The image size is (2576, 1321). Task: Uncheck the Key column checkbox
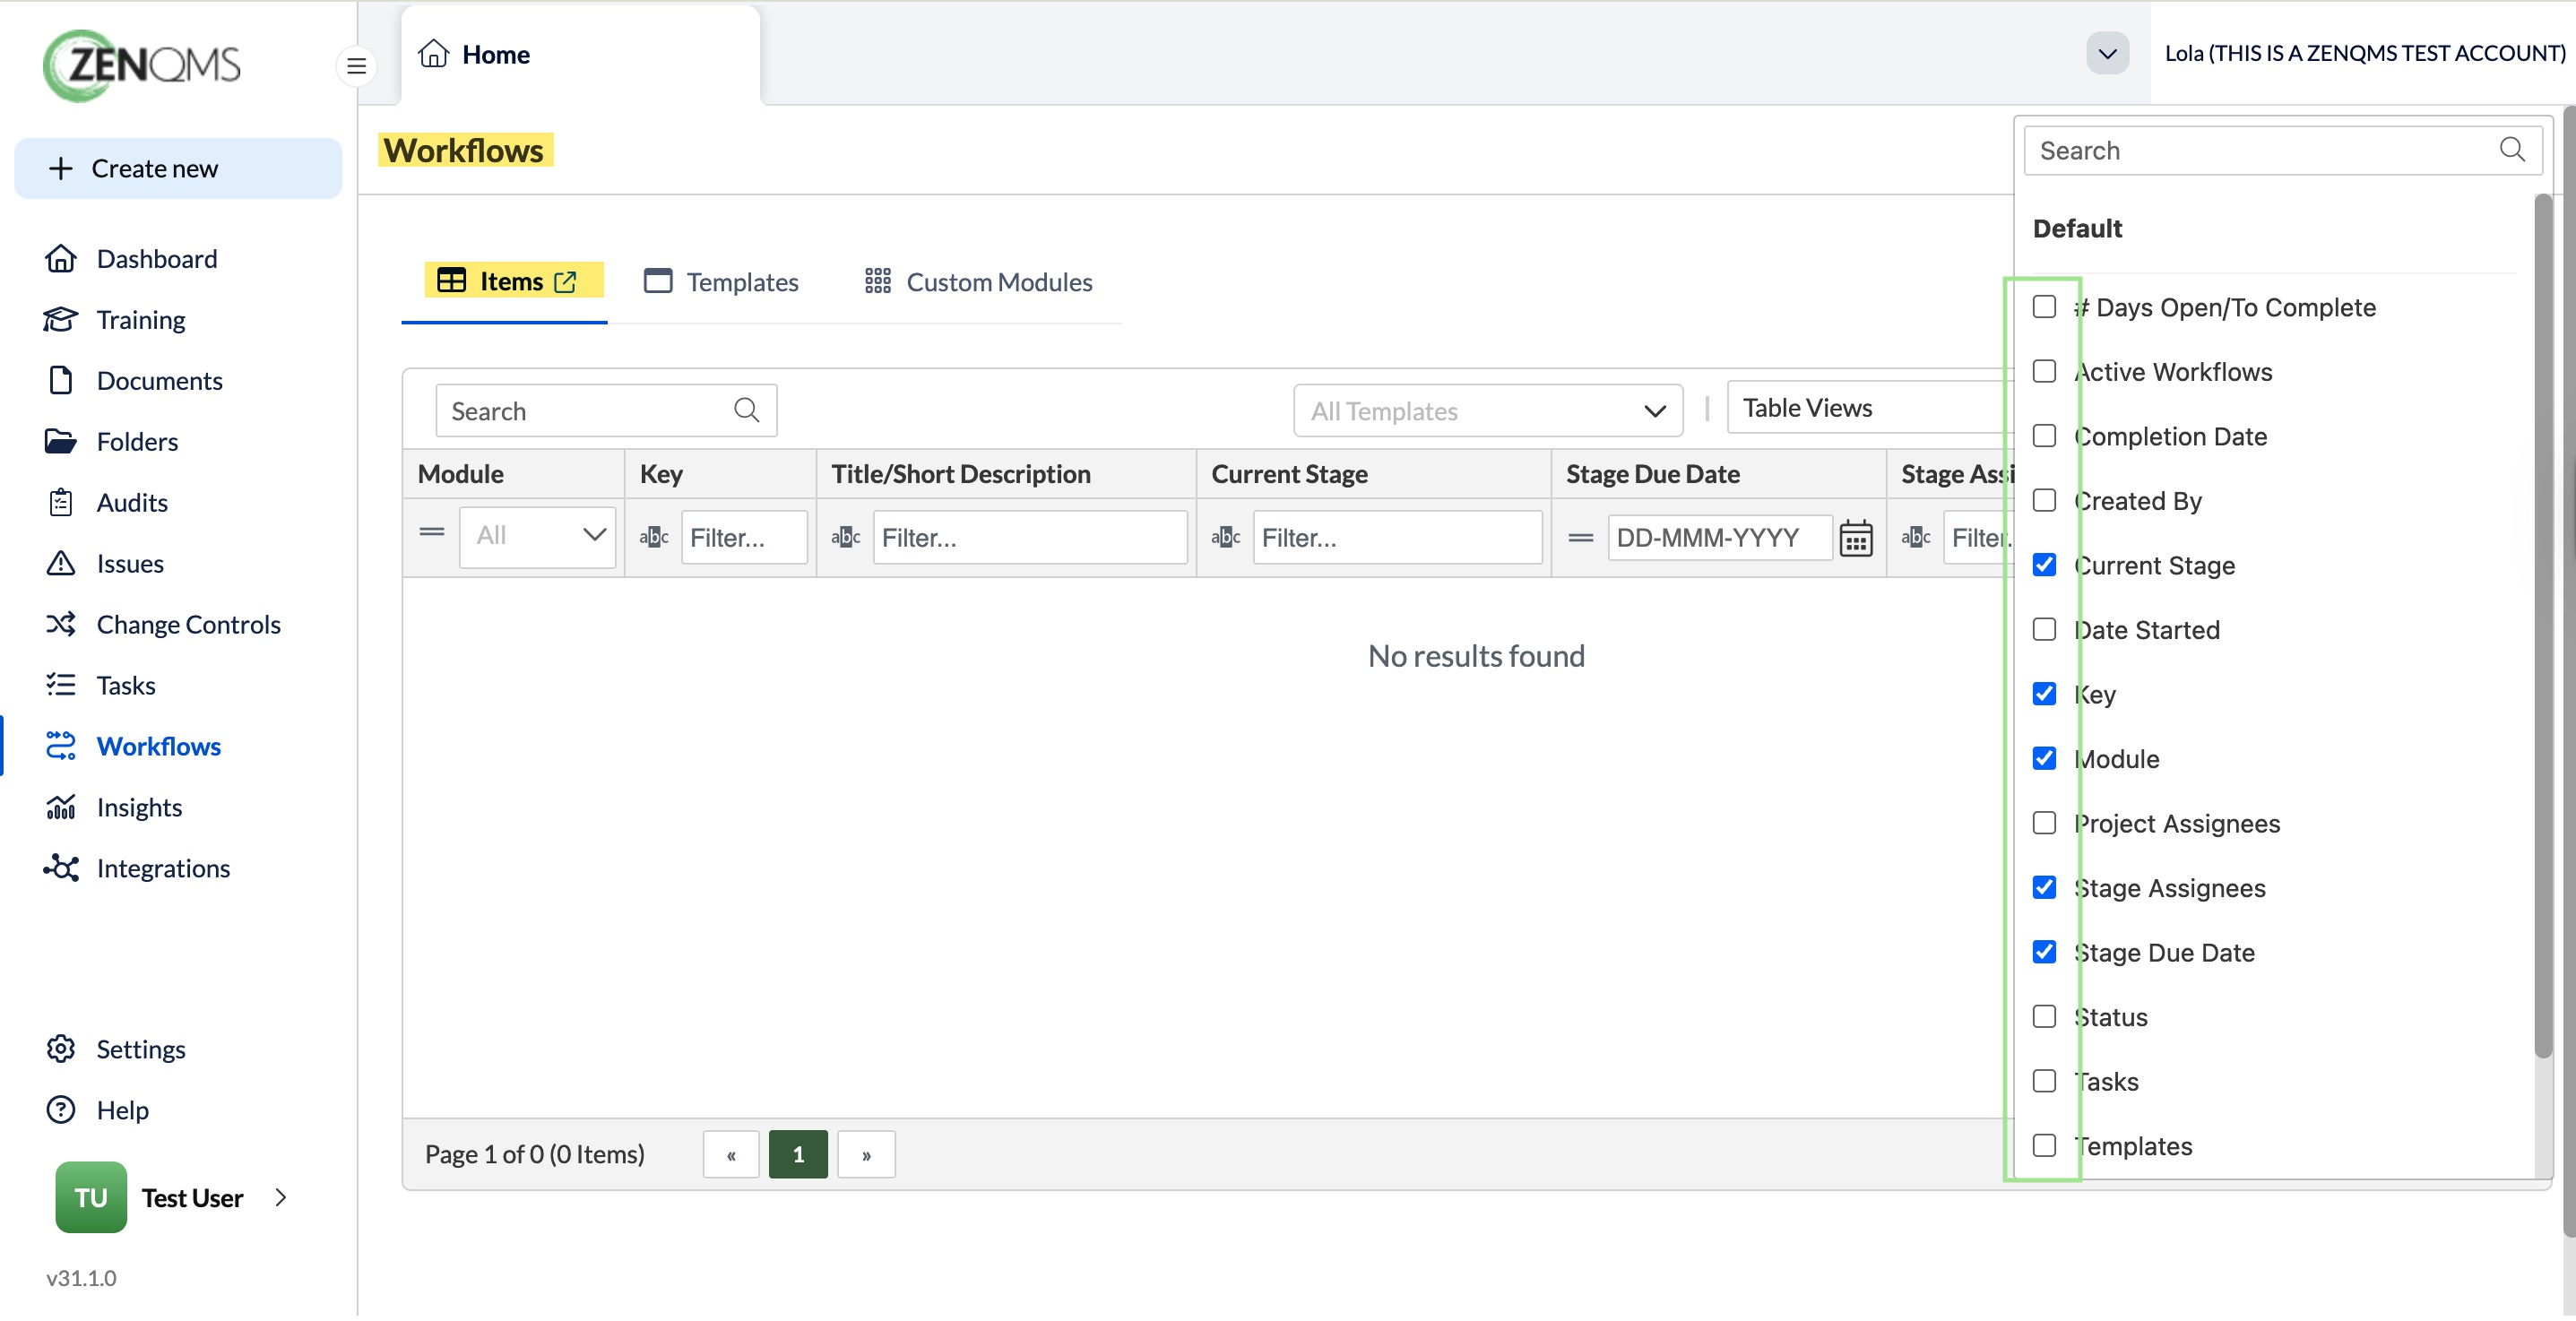[2044, 694]
